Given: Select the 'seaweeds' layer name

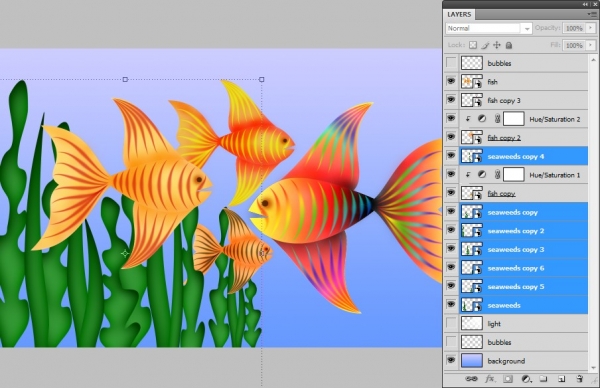Looking at the screenshot, I should (504, 305).
